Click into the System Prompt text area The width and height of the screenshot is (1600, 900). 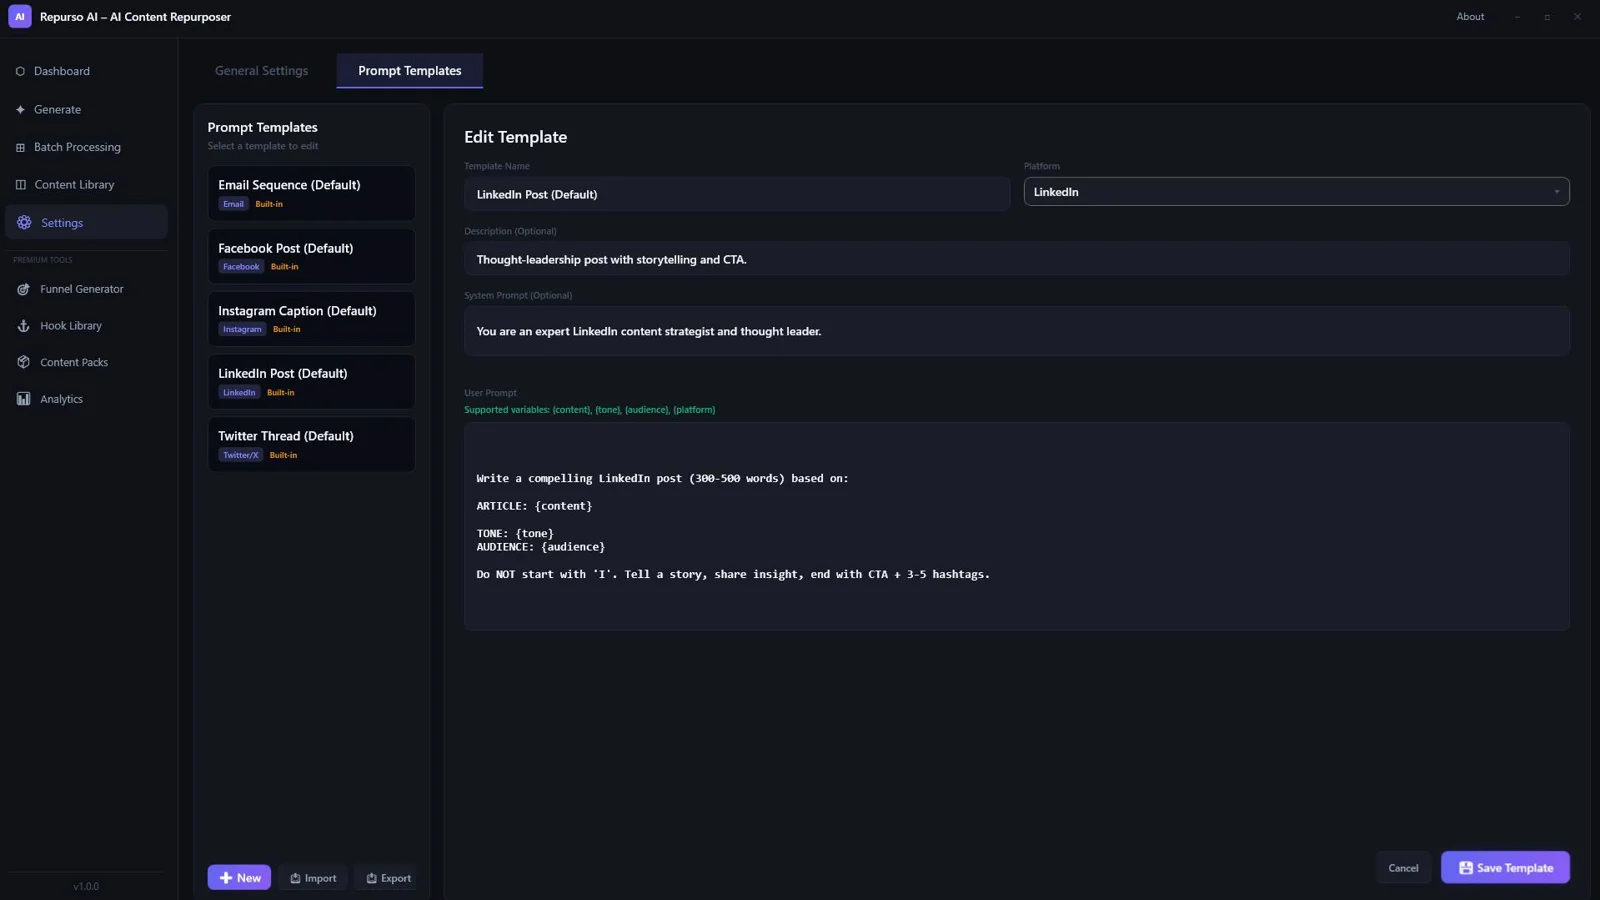1017,331
